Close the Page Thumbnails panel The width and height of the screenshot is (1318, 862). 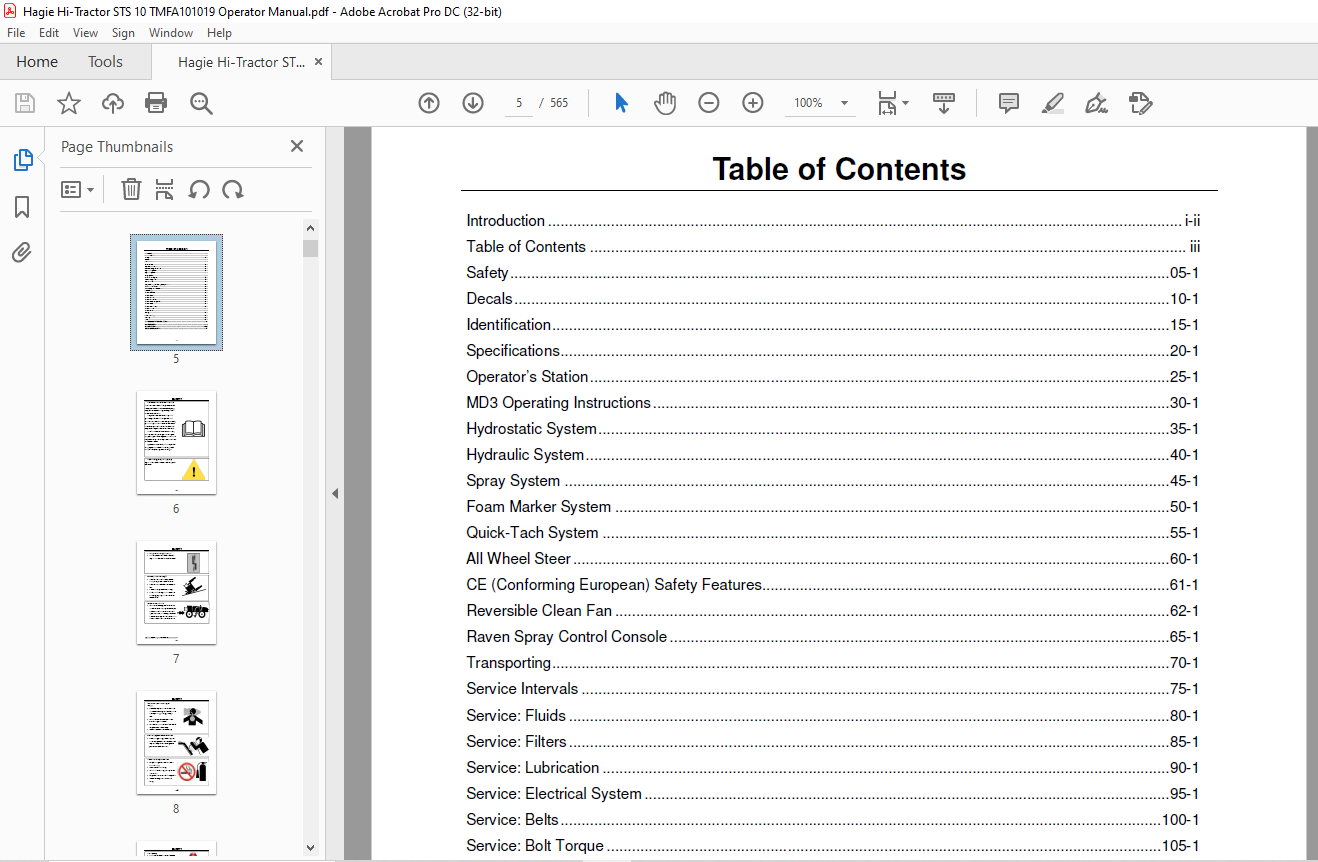point(297,146)
